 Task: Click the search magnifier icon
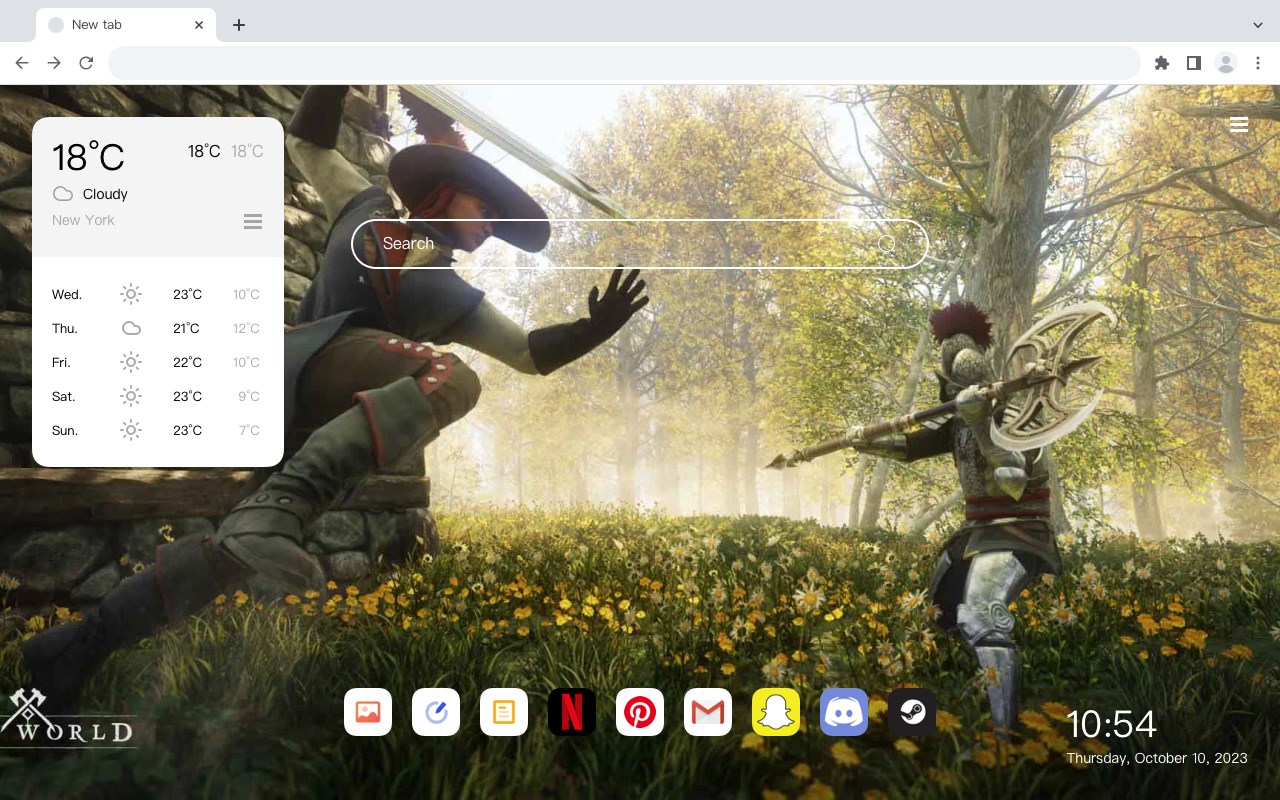(887, 244)
